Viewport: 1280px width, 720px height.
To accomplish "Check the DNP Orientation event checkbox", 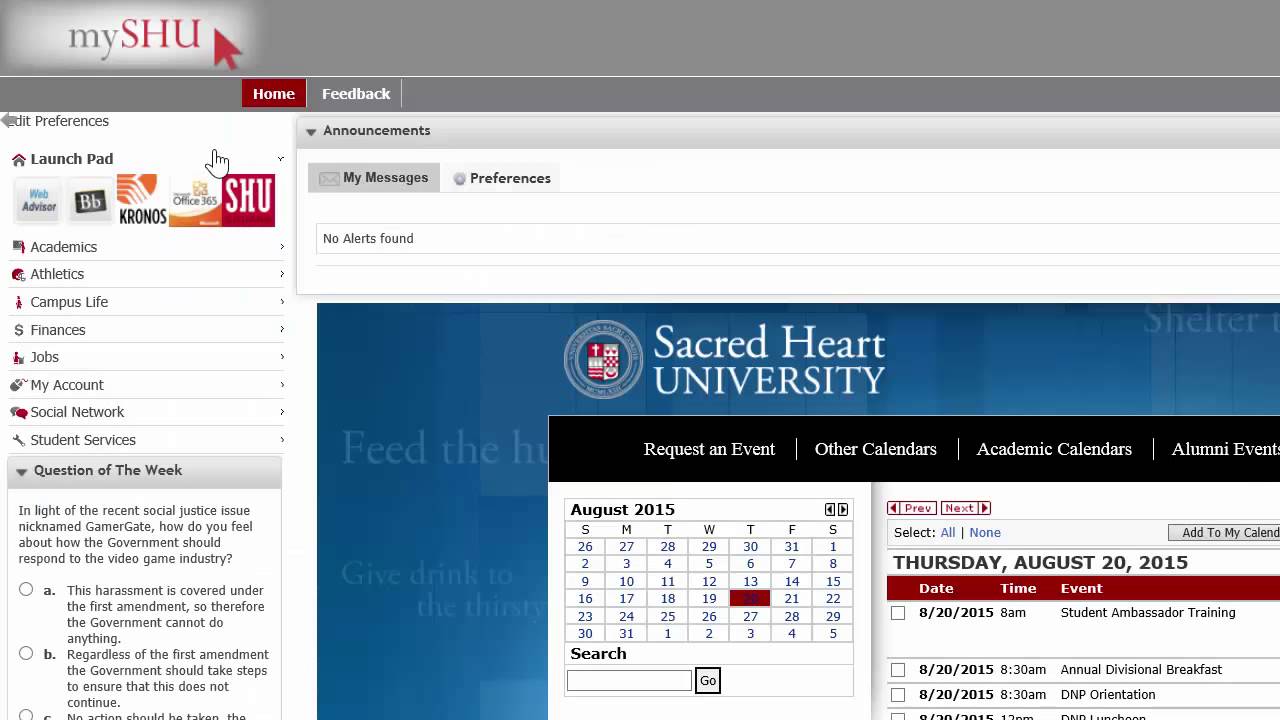I will tap(898, 695).
